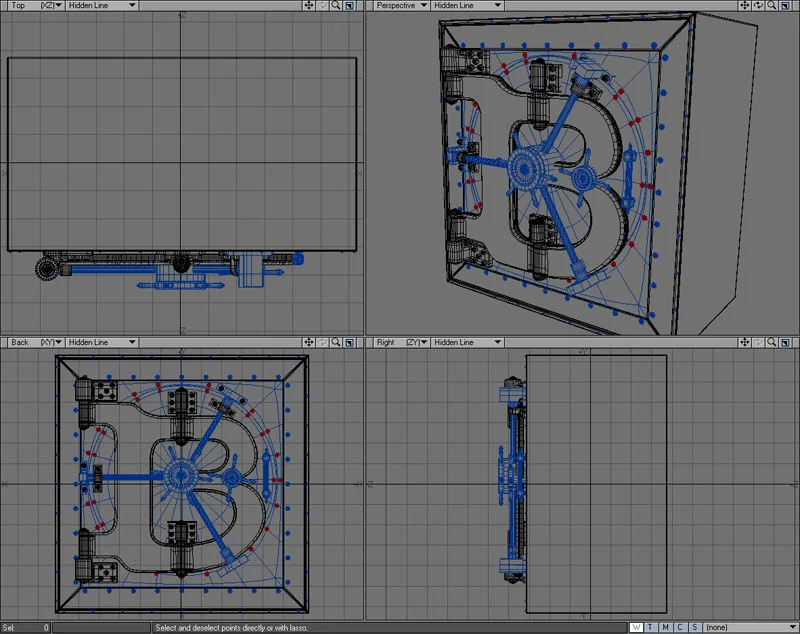The height and width of the screenshot is (634, 800).
Task: Click the zoom magnifier in the Right viewport
Action: coord(772,343)
